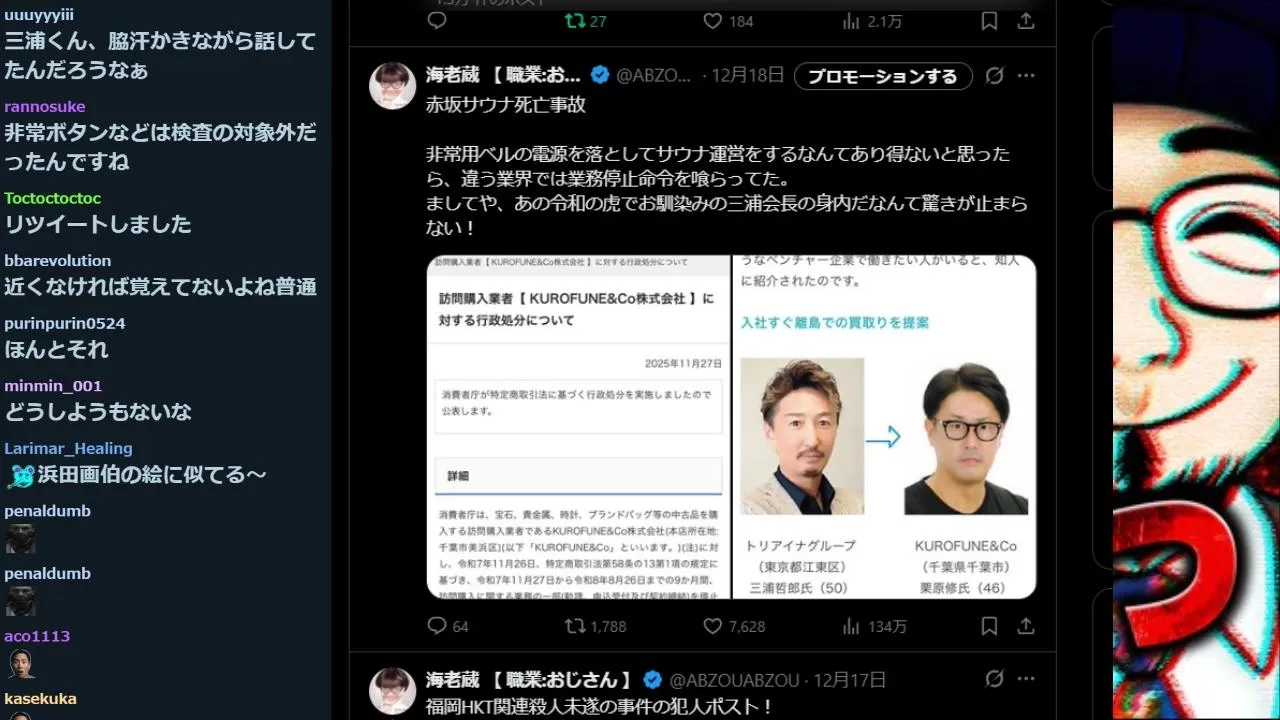Viewport: 1280px width, 720px height.
Task: Open more options on 12月18日 post
Action: coord(1026,76)
